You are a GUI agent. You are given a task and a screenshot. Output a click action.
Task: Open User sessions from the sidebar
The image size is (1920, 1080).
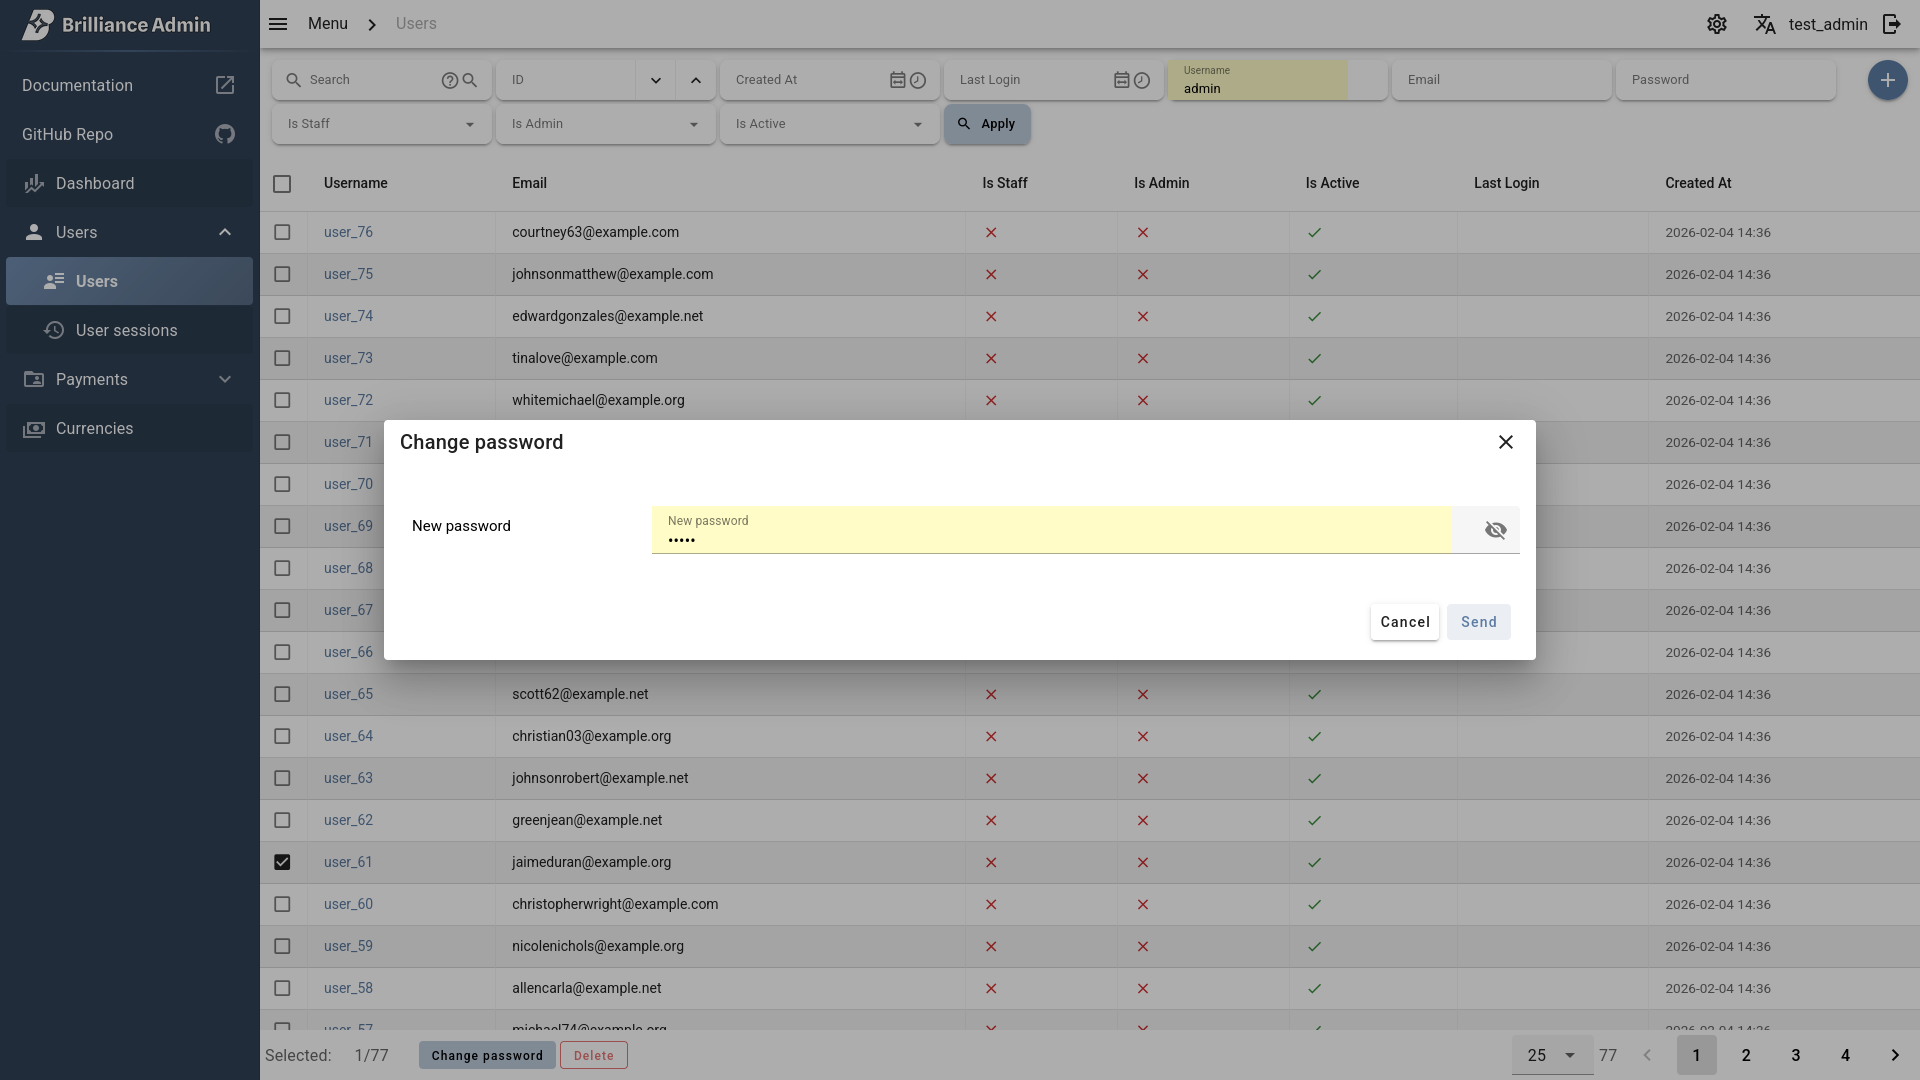click(126, 330)
